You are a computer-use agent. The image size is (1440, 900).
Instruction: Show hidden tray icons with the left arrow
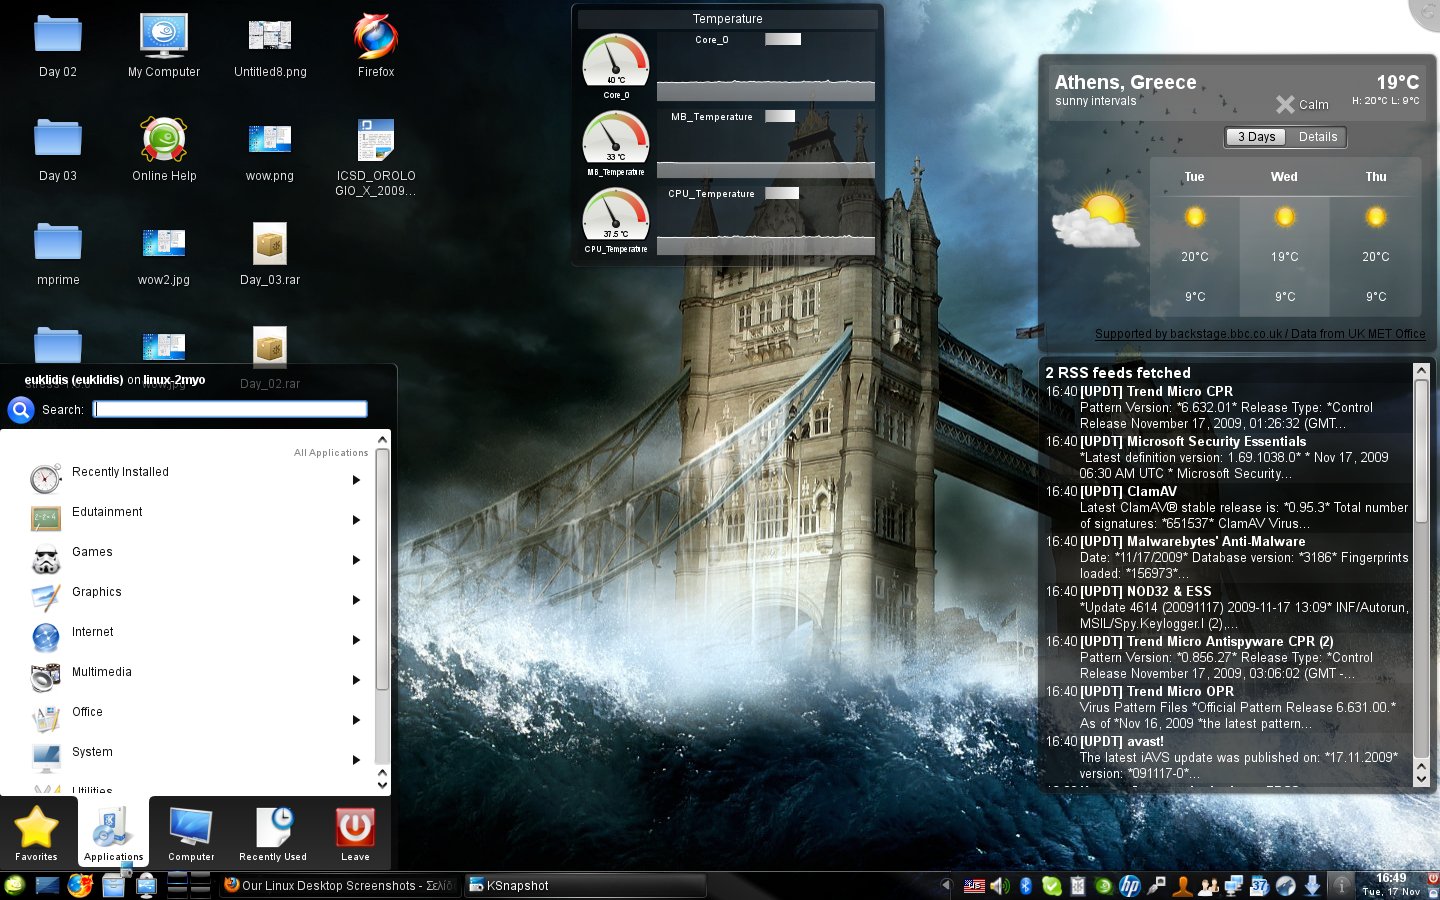(x=946, y=885)
